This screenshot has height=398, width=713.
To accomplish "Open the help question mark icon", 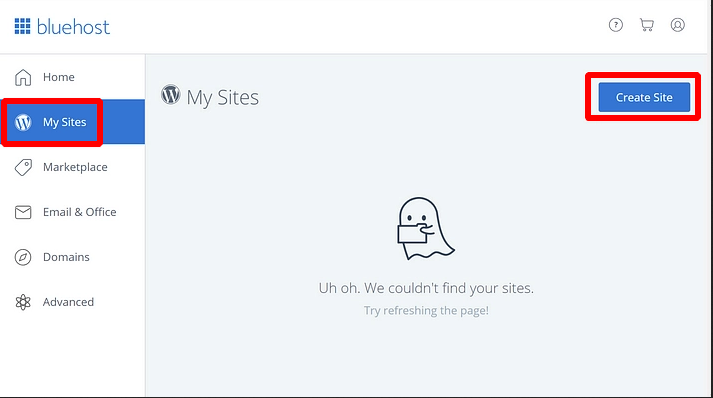I will pyautogui.click(x=616, y=25).
